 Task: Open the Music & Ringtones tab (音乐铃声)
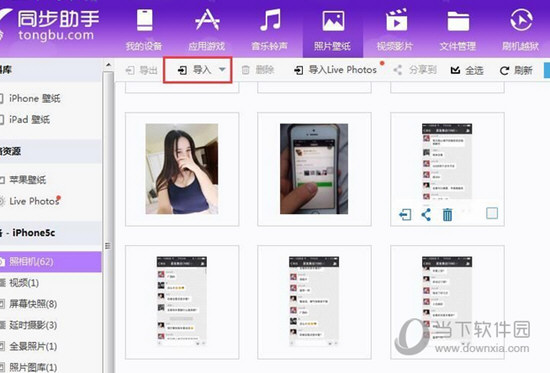(269, 30)
